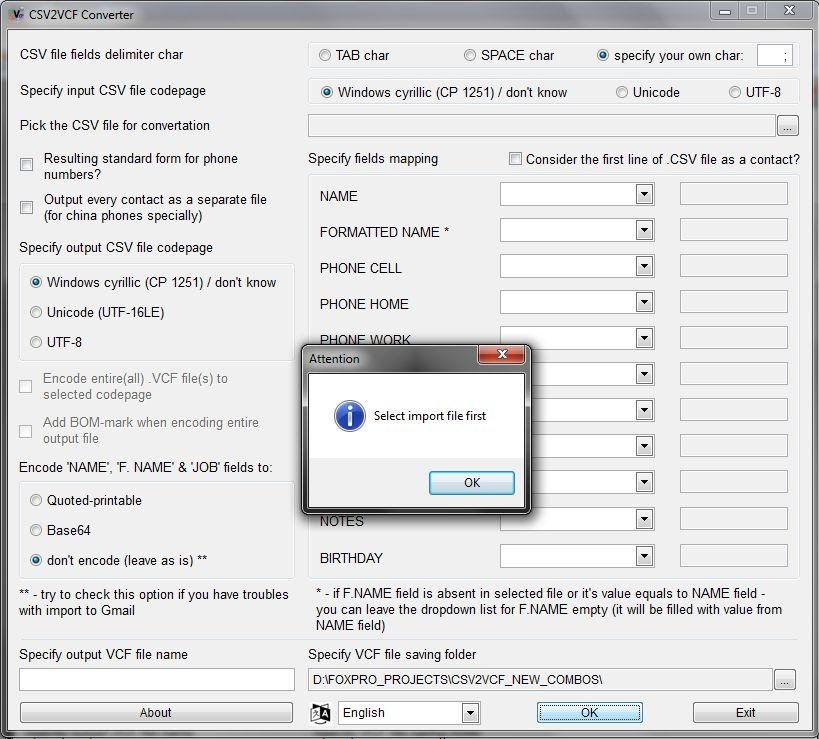Viewport: 819px width, 739px height.
Task: Browse for CSV file with the "..." button
Action: (787, 125)
